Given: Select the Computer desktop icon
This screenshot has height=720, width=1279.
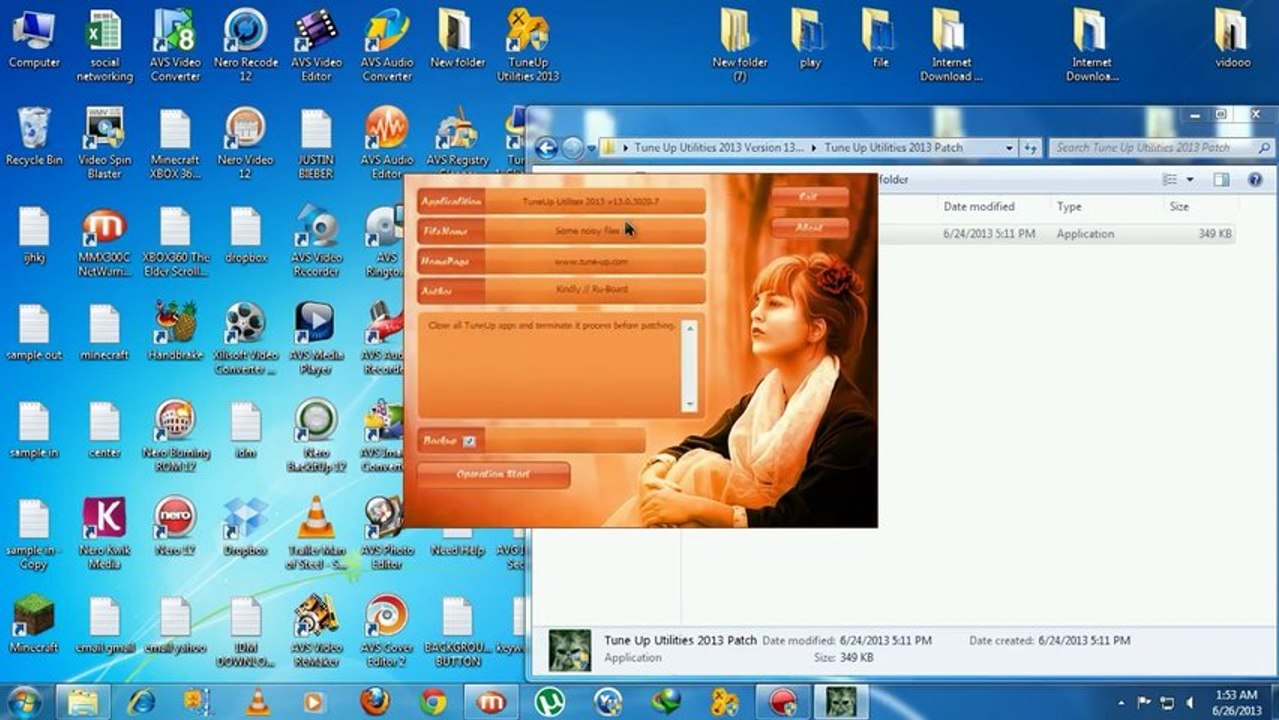Looking at the screenshot, I should 34,40.
